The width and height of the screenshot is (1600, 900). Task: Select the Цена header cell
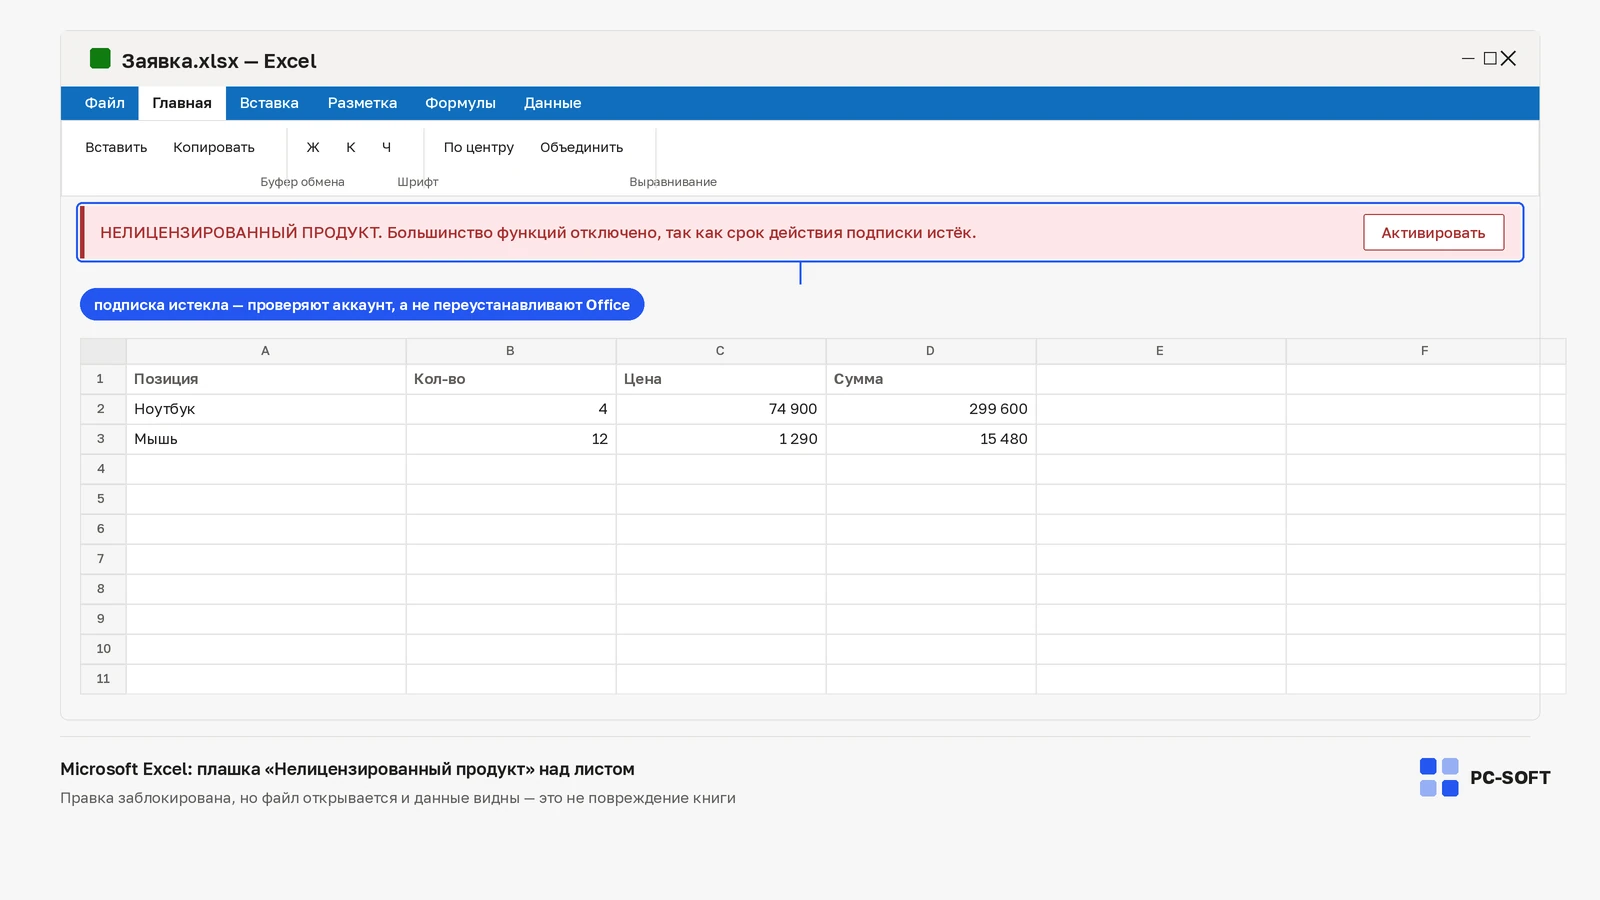point(721,379)
